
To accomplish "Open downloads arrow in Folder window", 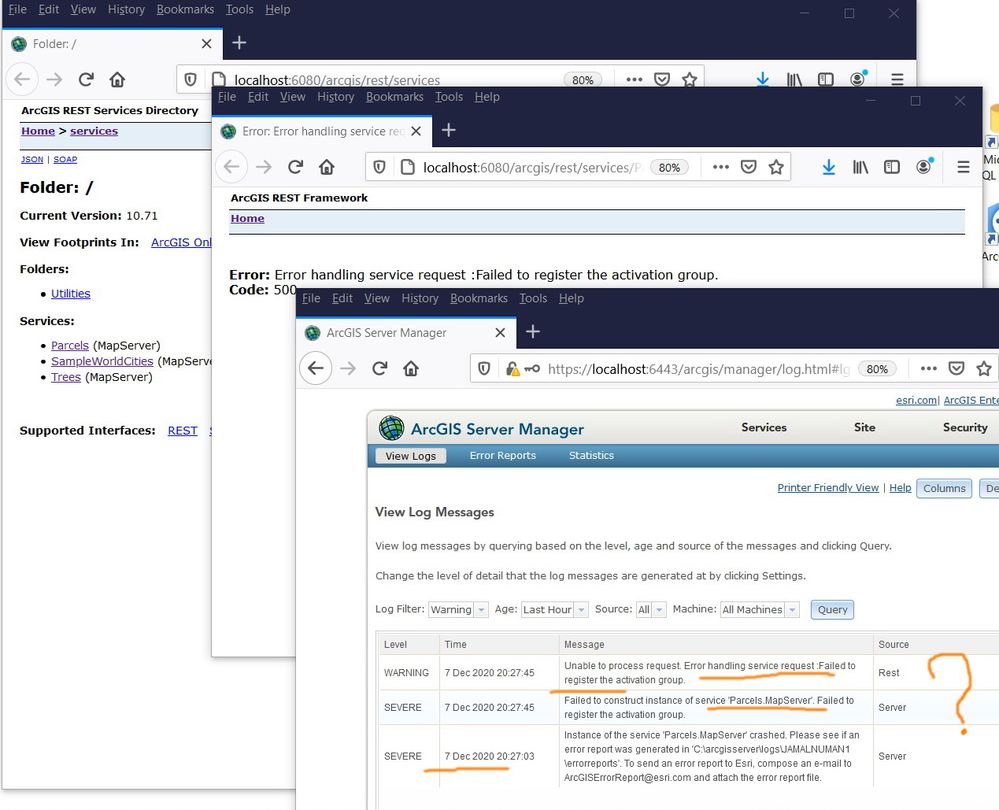I will pyautogui.click(x=763, y=80).
